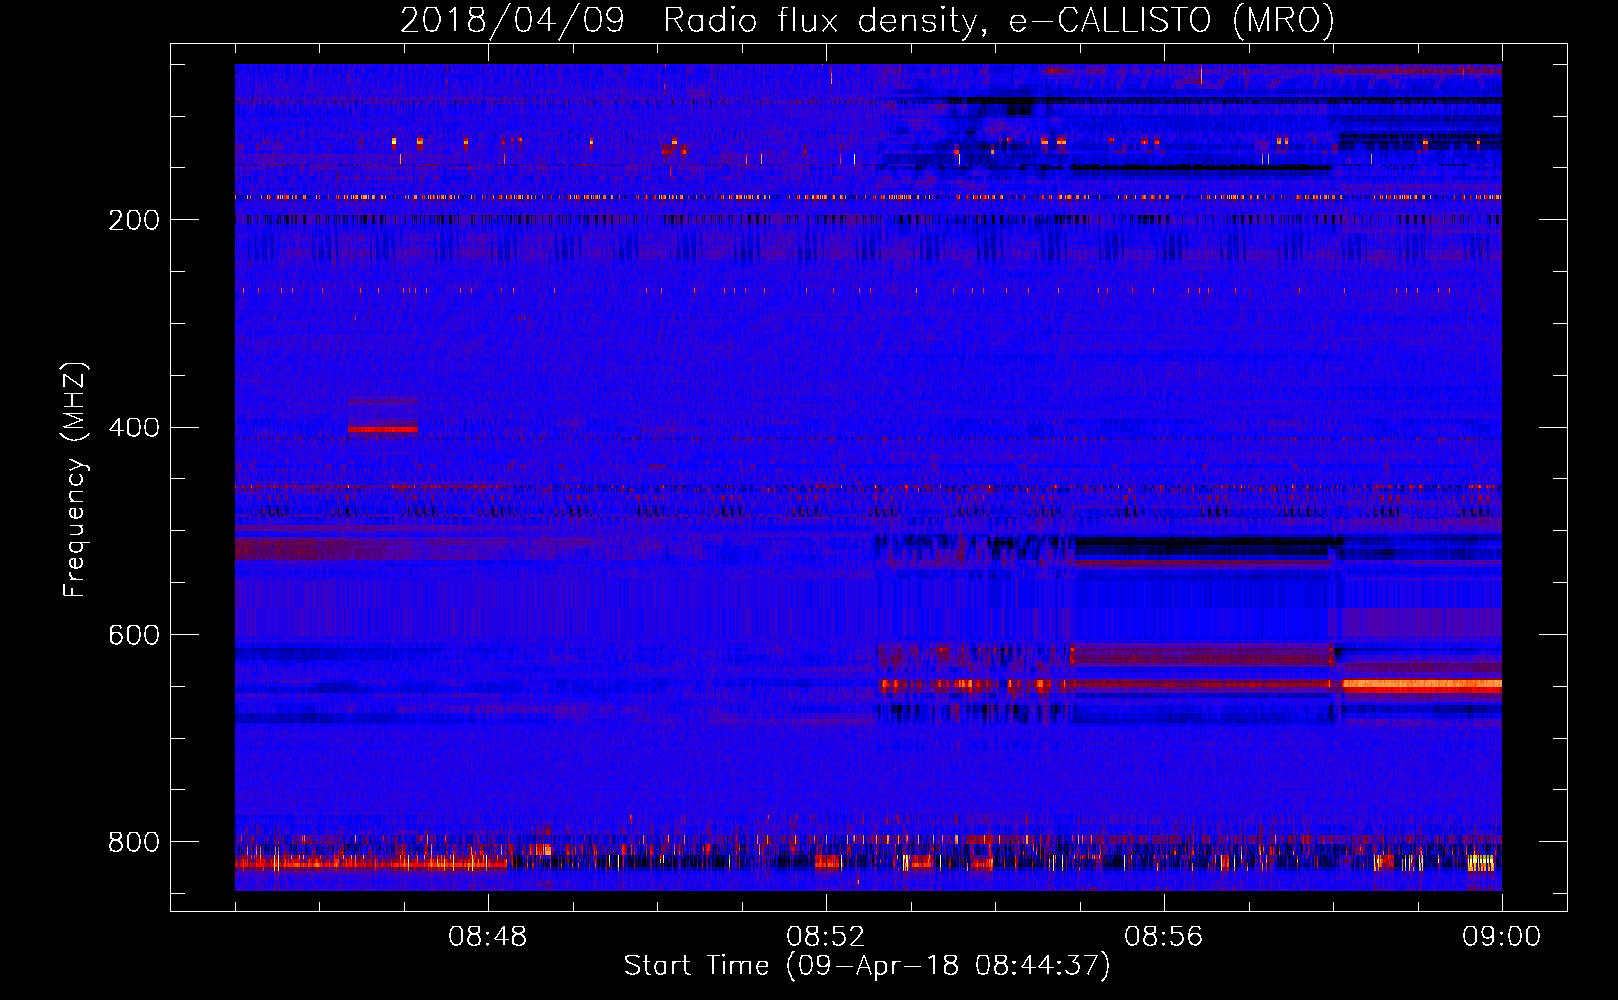The image size is (1618, 1000).
Task: Click the 400 frequency tick label
Action: pyautogui.click(x=134, y=428)
